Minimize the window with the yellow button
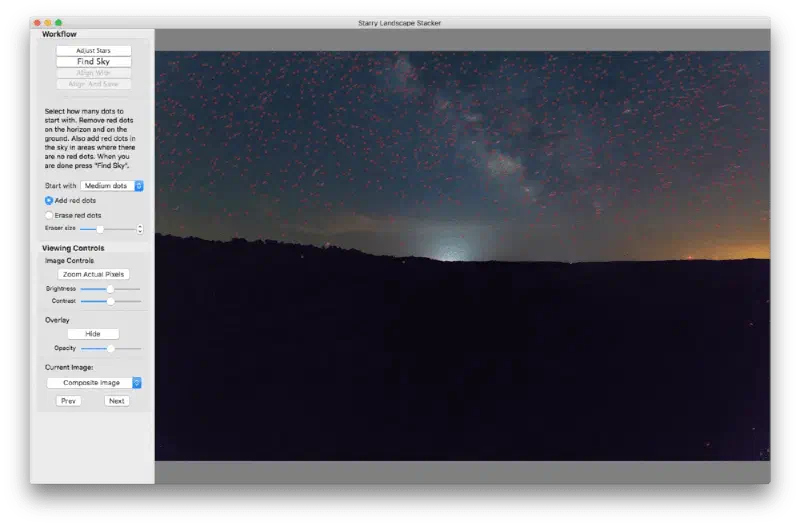The image size is (800, 526). coord(48,22)
